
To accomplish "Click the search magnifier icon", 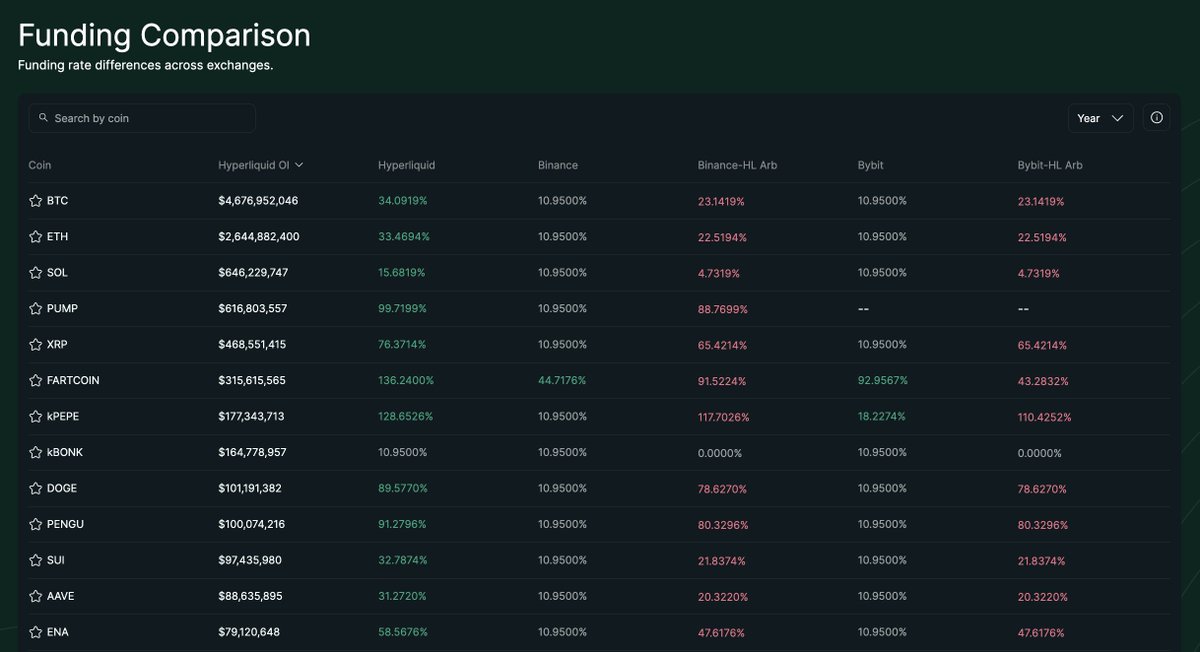I will tap(43, 118).
